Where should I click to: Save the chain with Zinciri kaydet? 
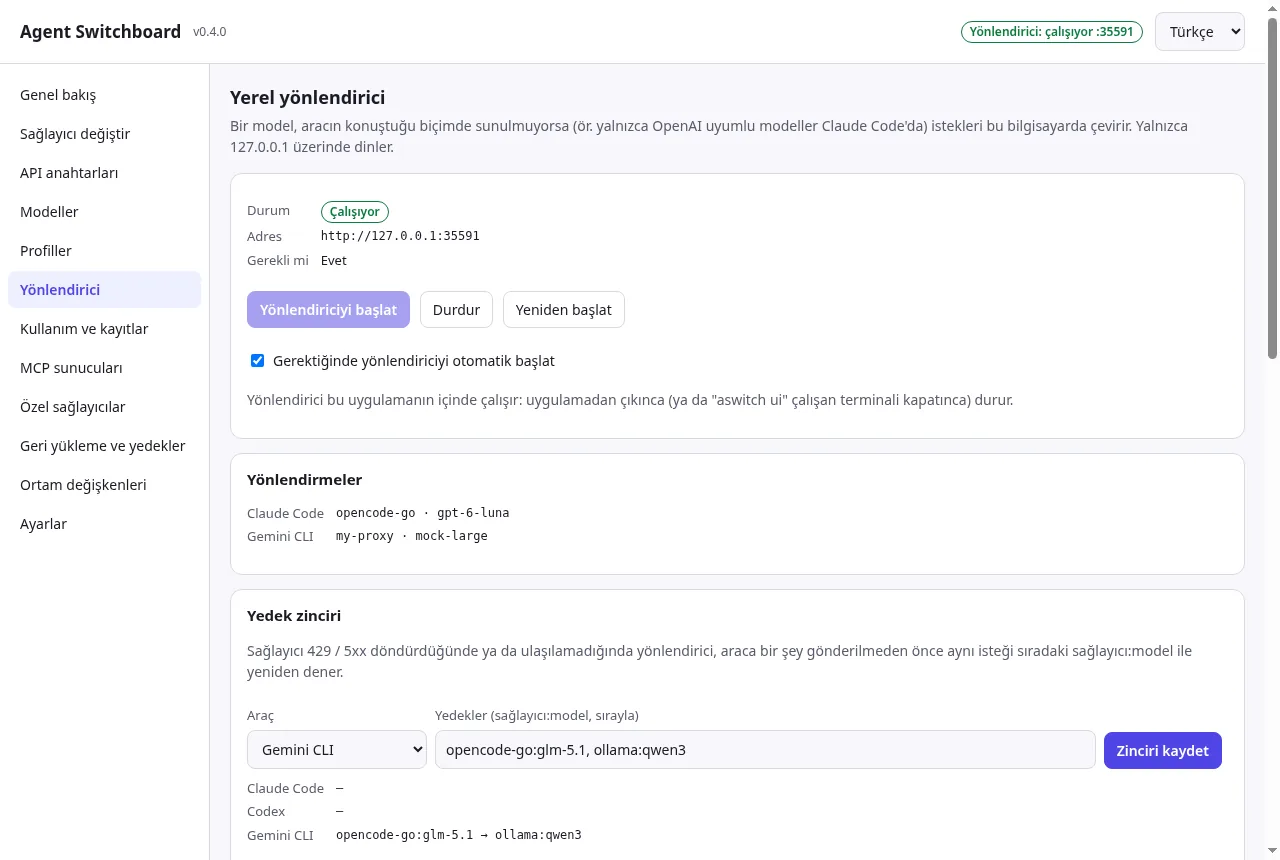pos(1163,750)
